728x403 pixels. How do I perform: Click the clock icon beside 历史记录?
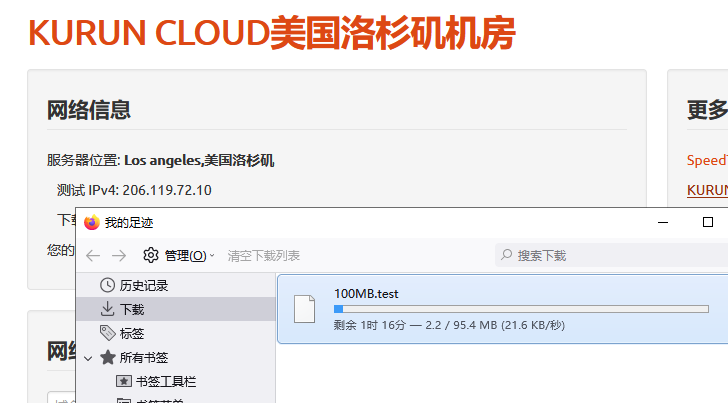tap(107, 285)
